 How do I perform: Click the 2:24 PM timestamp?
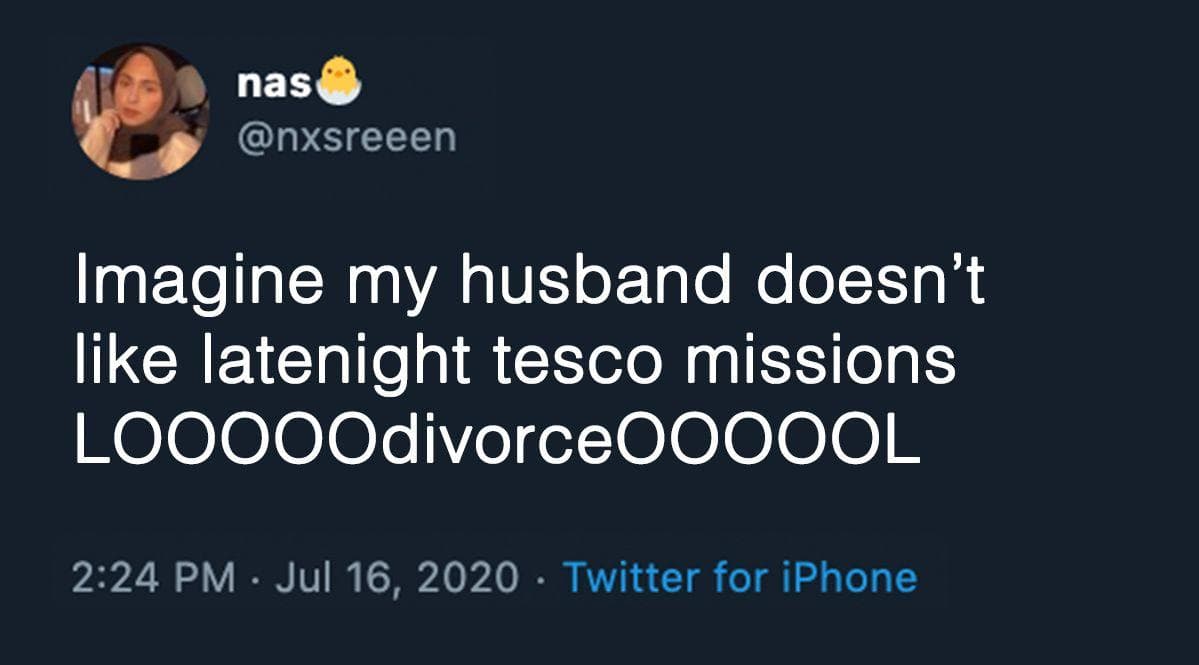(154, 577)
